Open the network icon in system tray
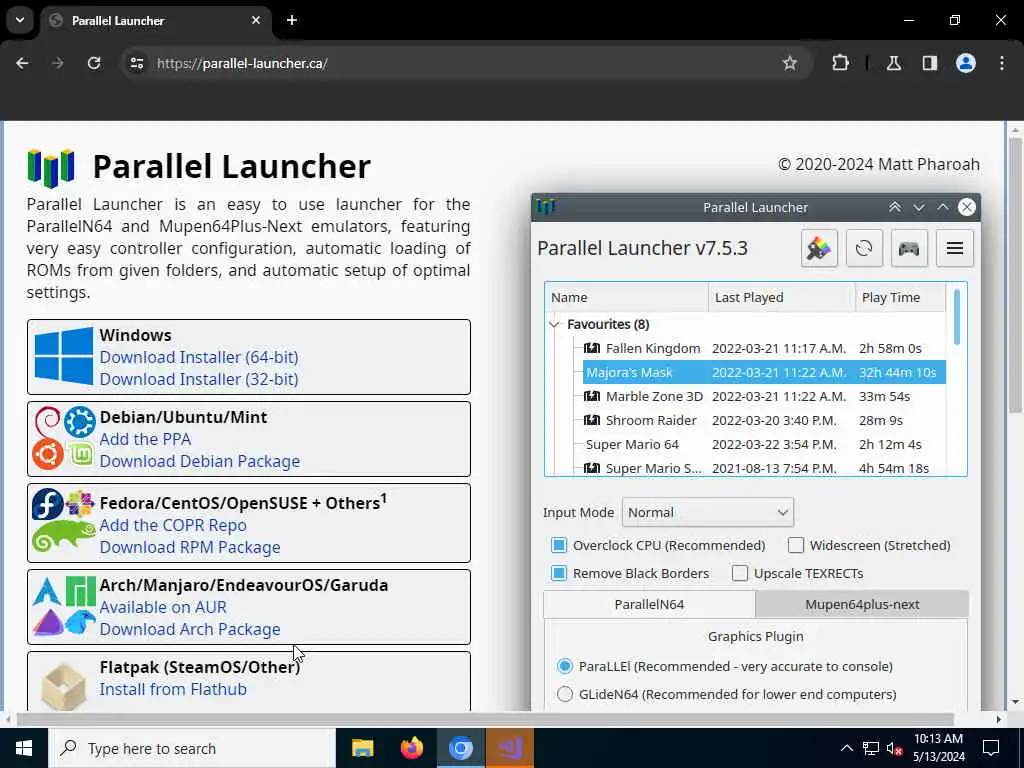1024x768 pixels. pos(871,748)
